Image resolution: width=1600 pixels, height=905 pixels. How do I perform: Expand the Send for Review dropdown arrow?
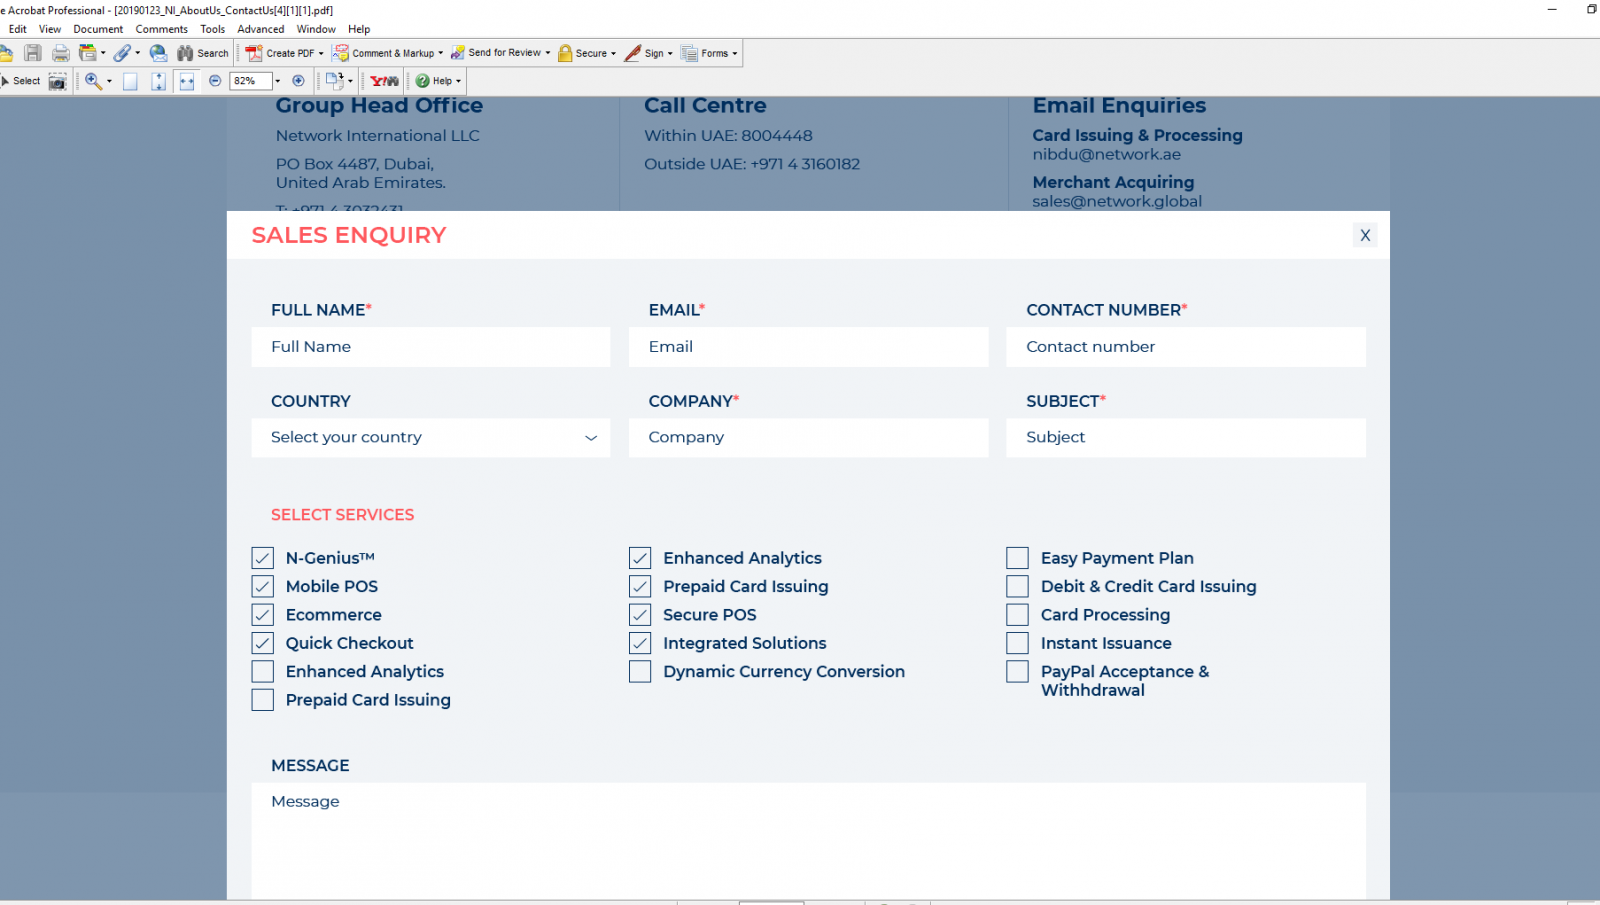pyautogui.click(x=548, y=54)
